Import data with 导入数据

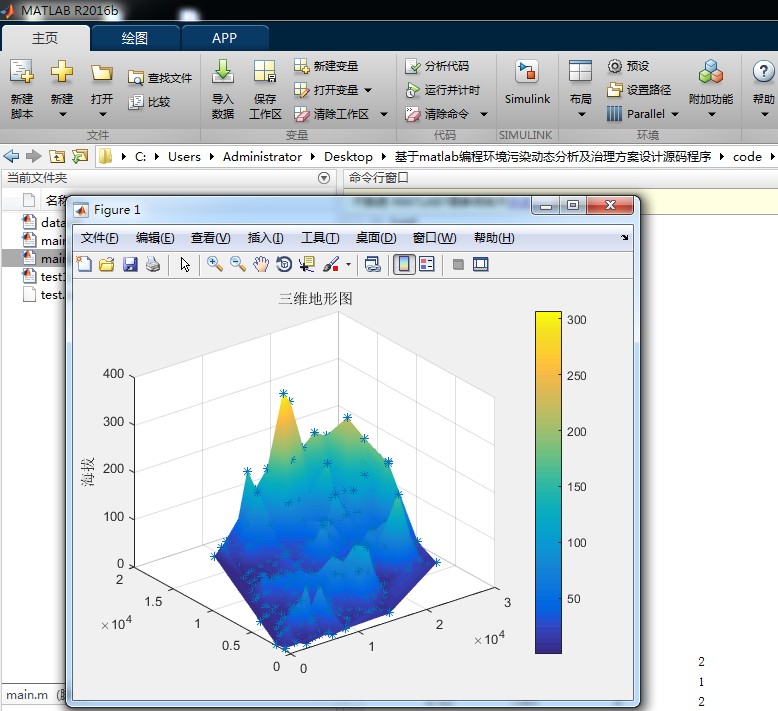223,89
